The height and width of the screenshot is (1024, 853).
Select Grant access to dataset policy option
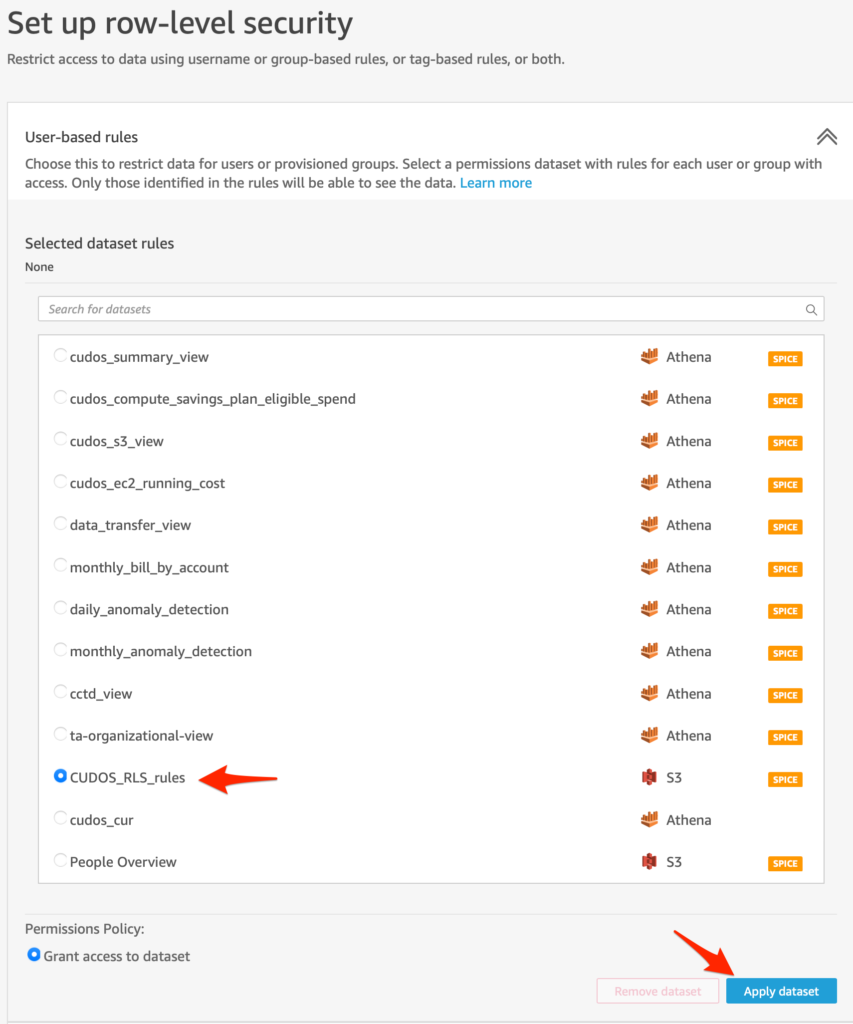[x=34, y=955]
